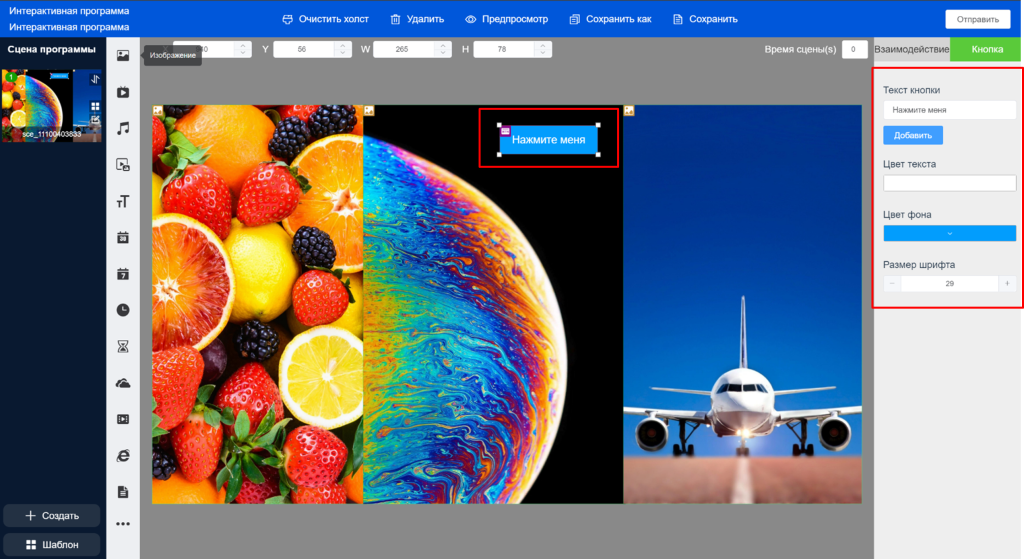The height and width of the screenshot is (559, 1024).
Task: Click the blue Добавить button
Action: tap(912, 135)
